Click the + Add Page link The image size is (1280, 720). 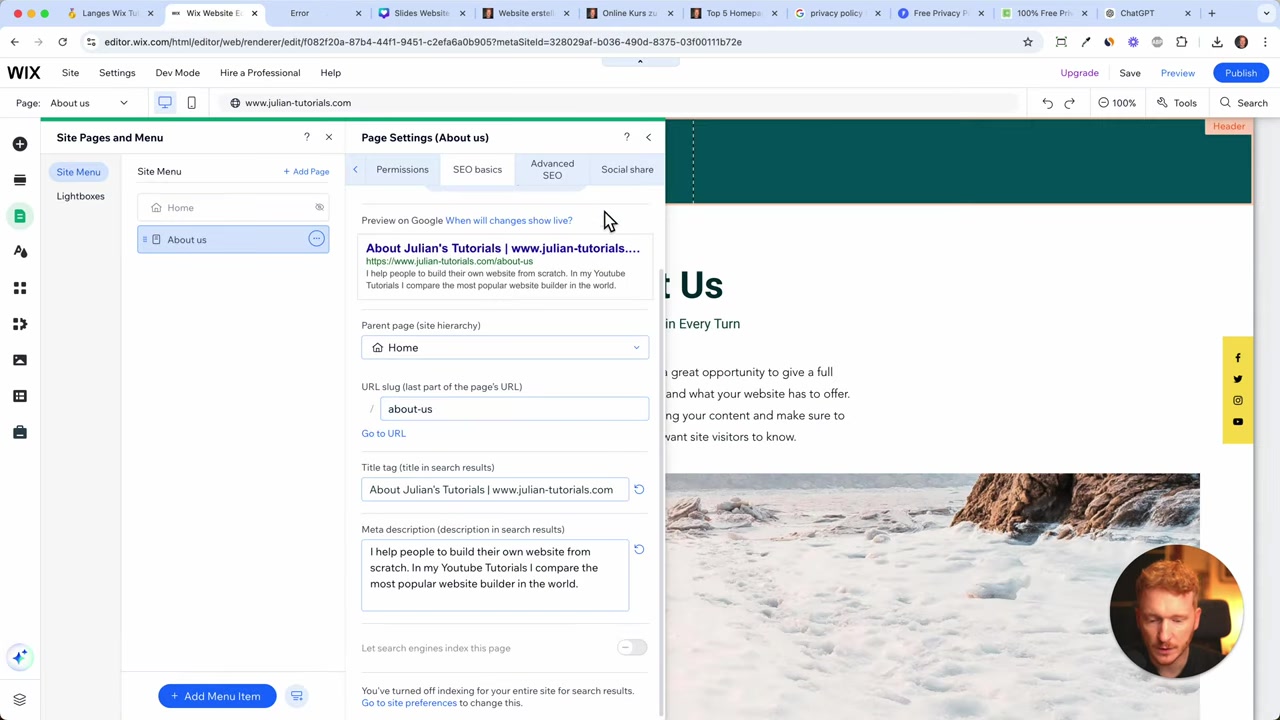tap(306, 172)
